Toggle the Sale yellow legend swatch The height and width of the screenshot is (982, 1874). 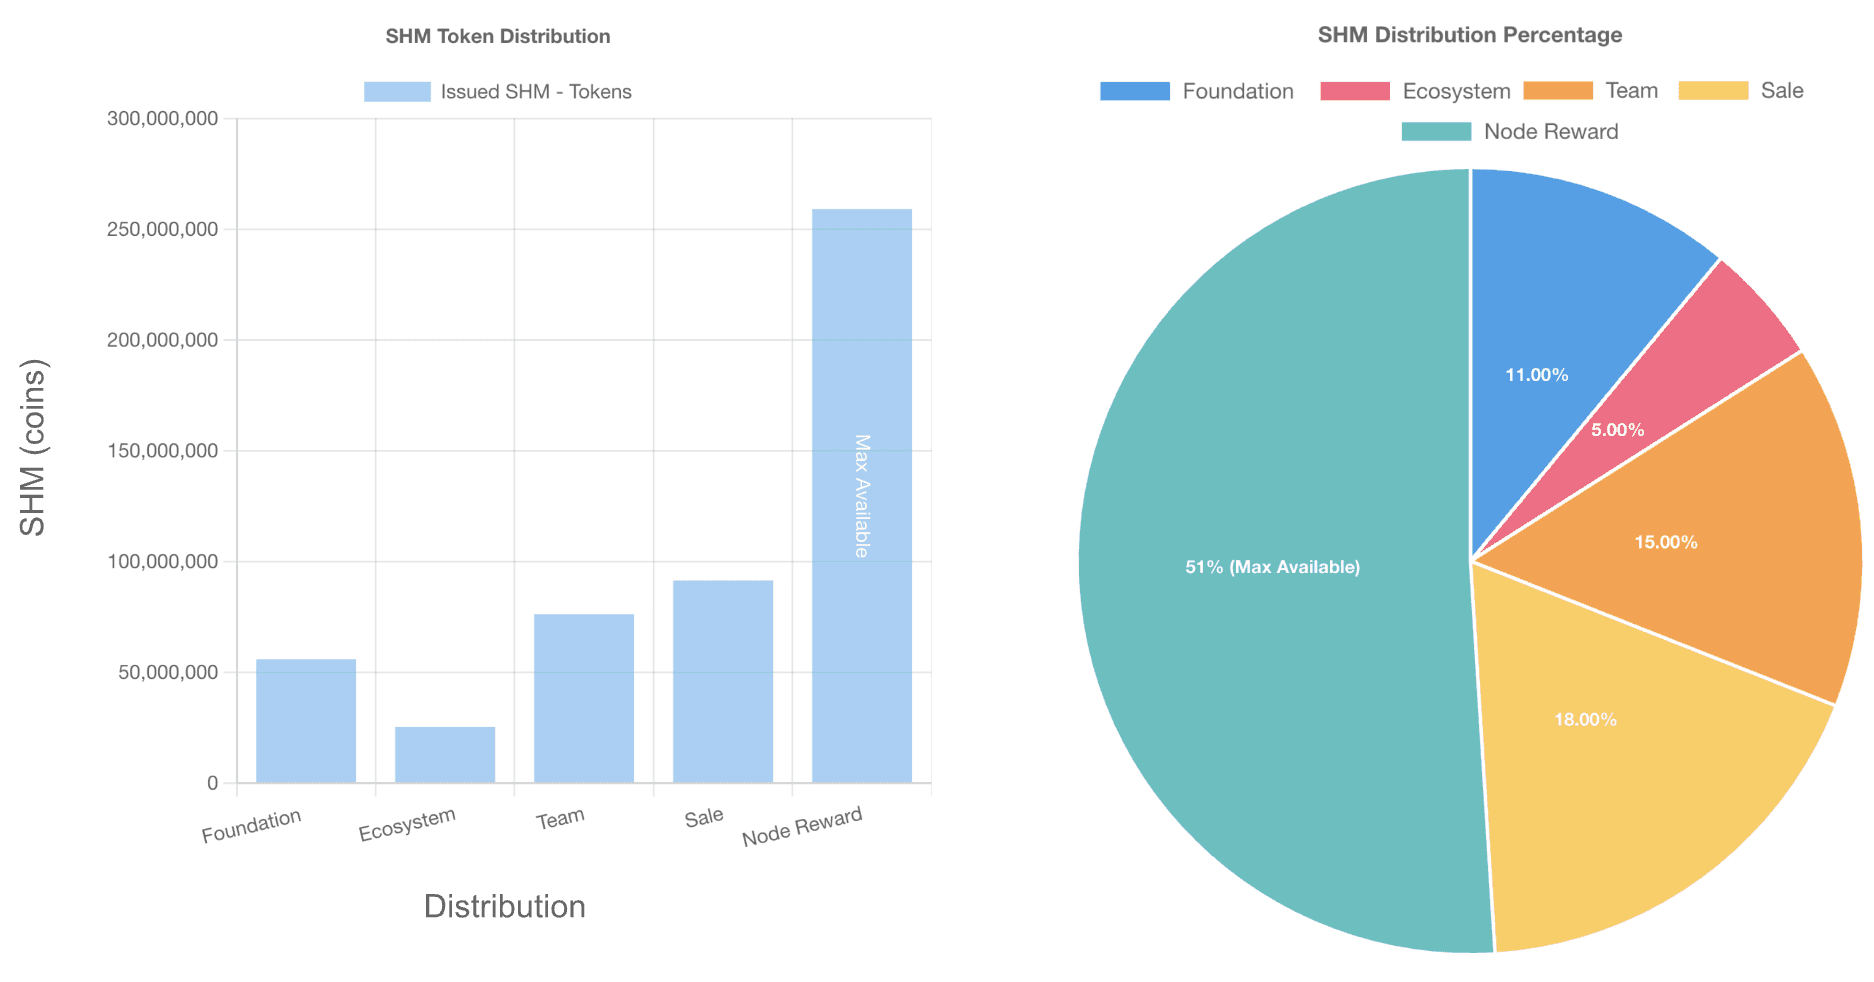(x=1713, y=91)
